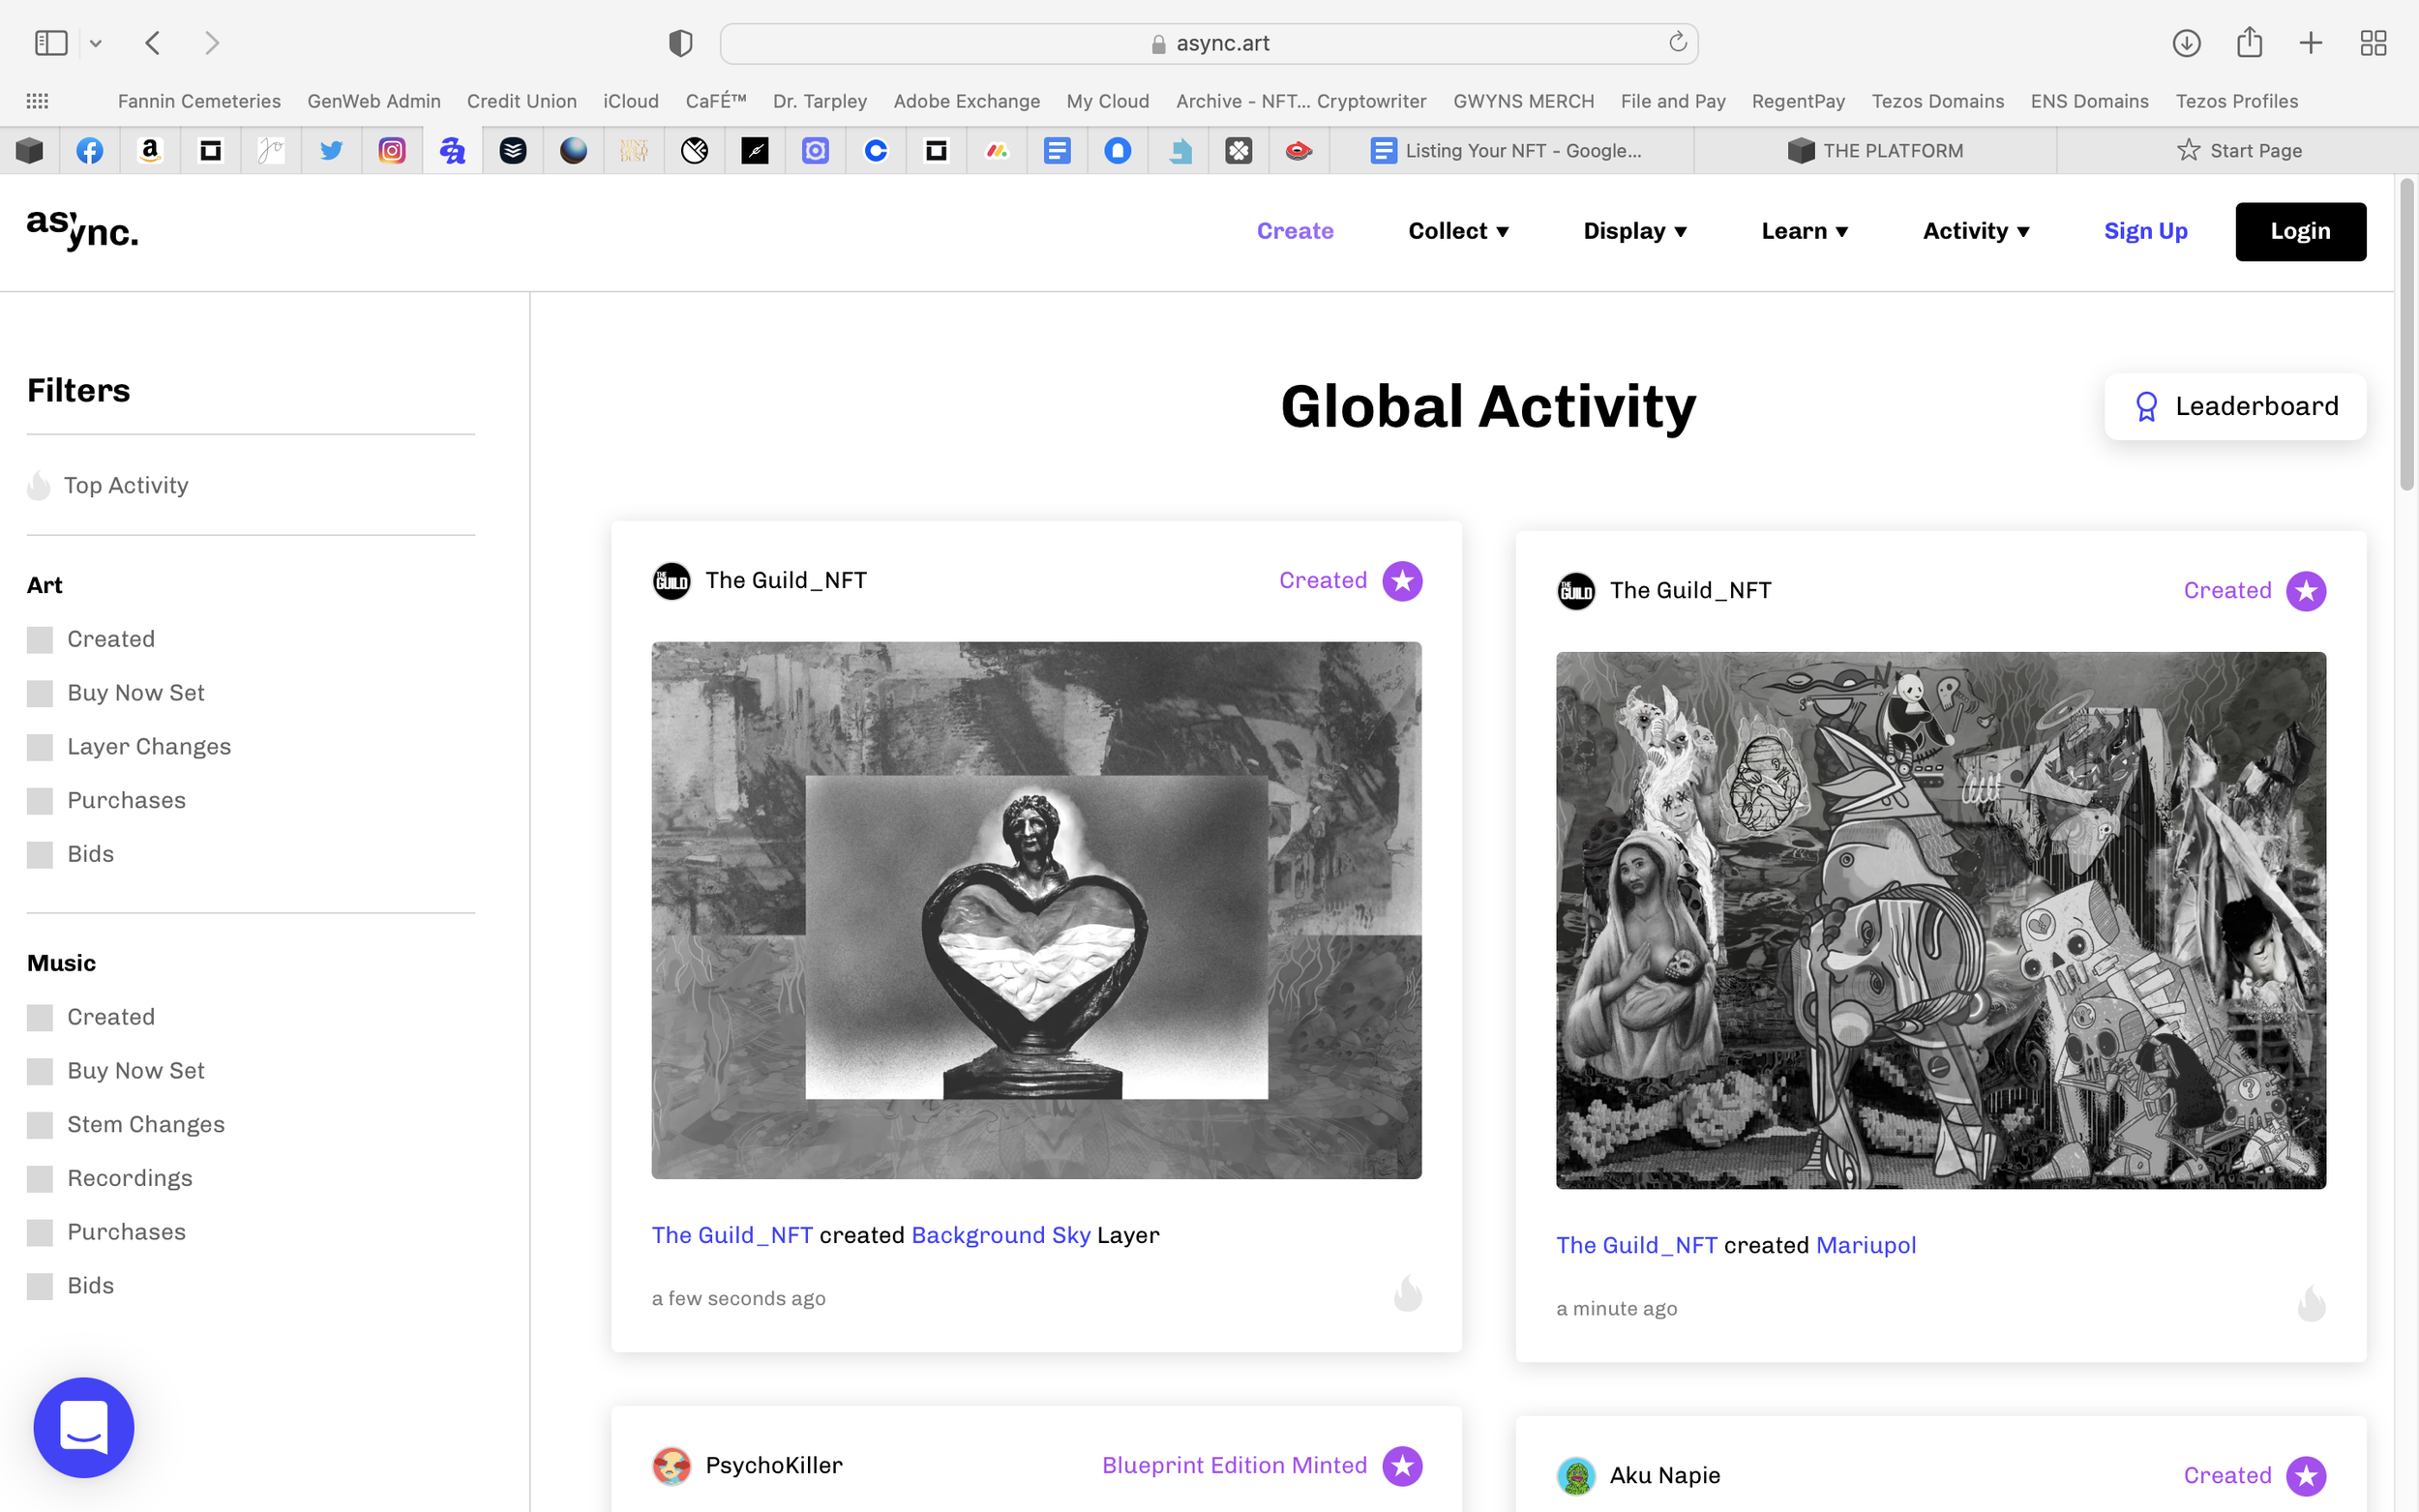
Task: Open the Twitter pinned tab
Action: 331,151
